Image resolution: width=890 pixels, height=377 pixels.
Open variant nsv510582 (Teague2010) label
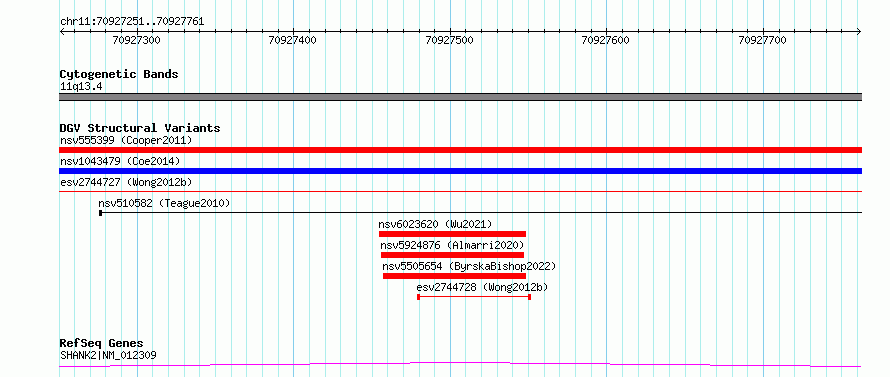pos(164,203)
